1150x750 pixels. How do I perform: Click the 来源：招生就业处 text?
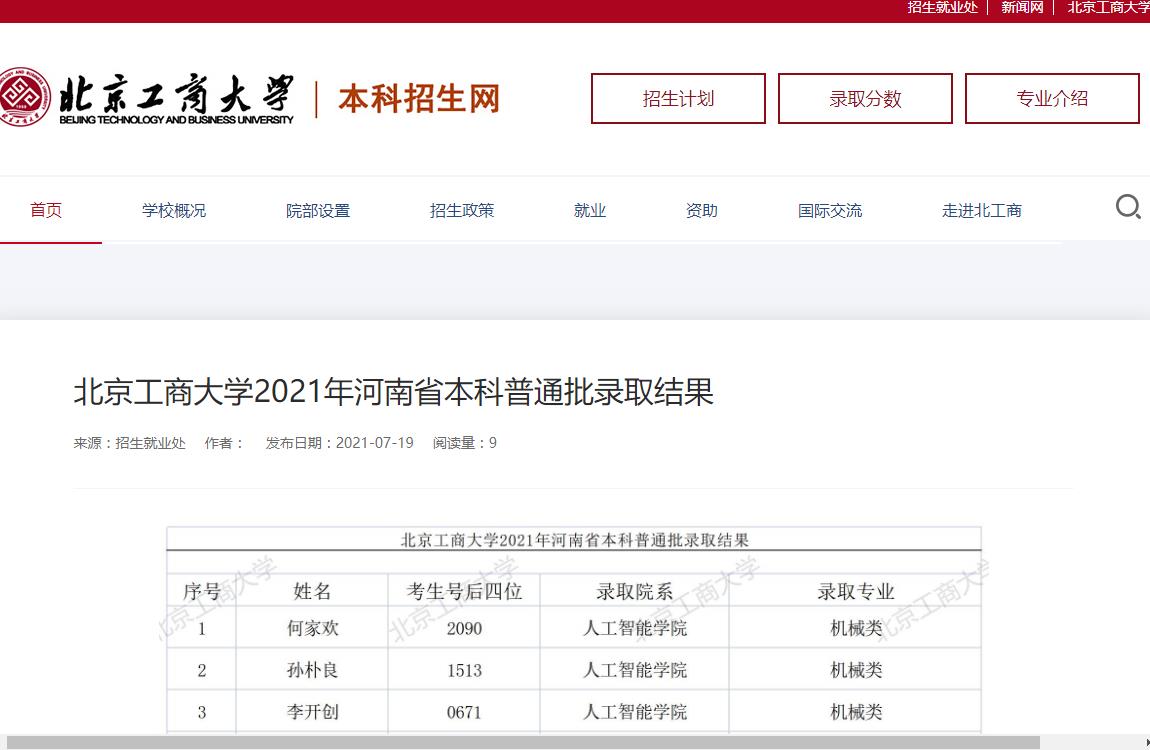(130, 443)
